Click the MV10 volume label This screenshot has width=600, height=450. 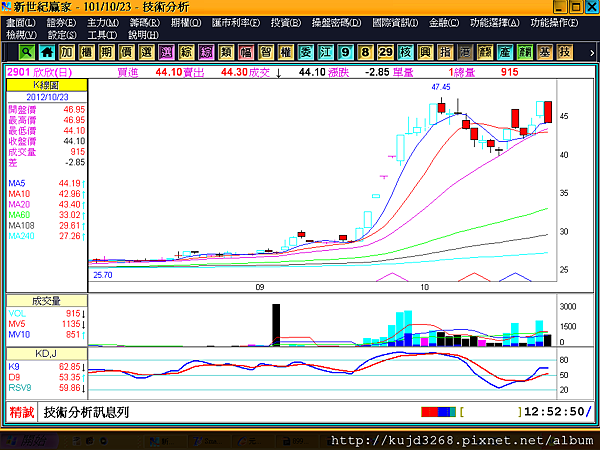pyautogui.click(x=19, y=334)
